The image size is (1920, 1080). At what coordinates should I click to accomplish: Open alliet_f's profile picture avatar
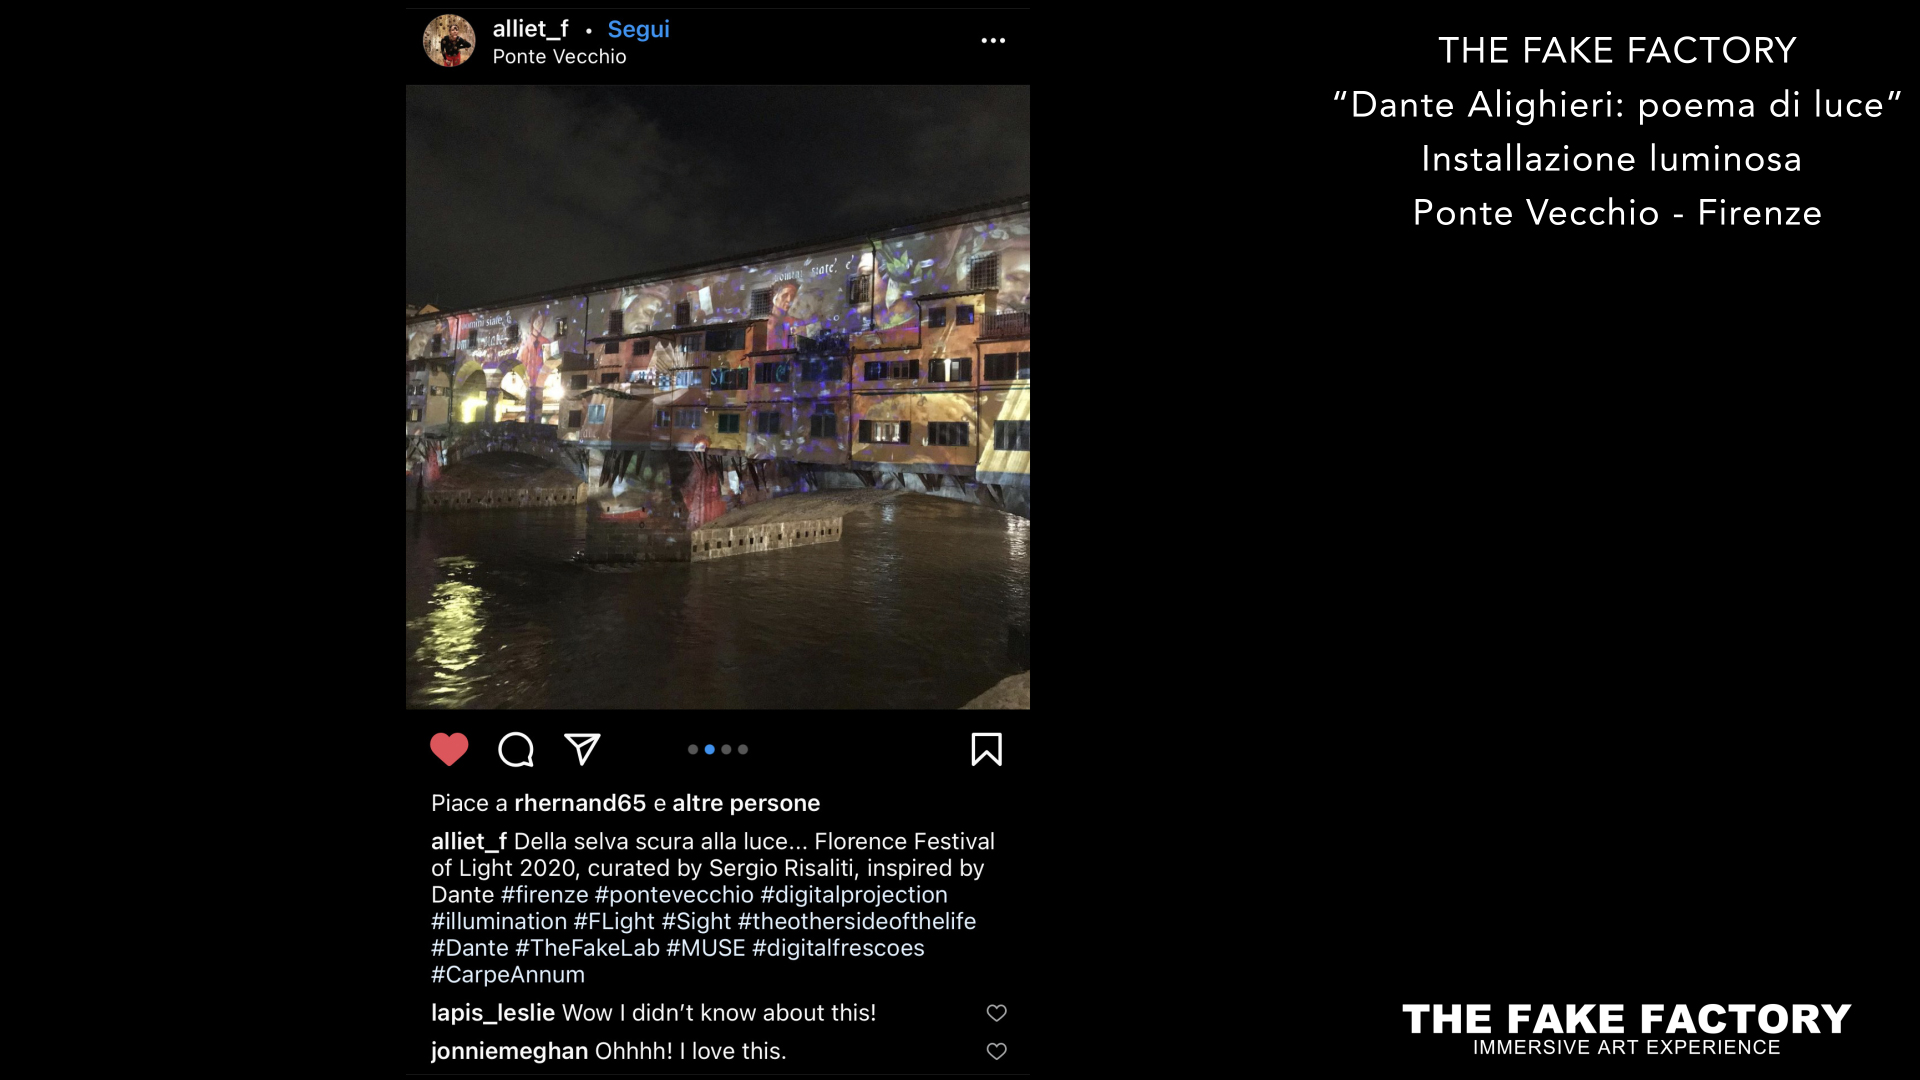[449, 41]
